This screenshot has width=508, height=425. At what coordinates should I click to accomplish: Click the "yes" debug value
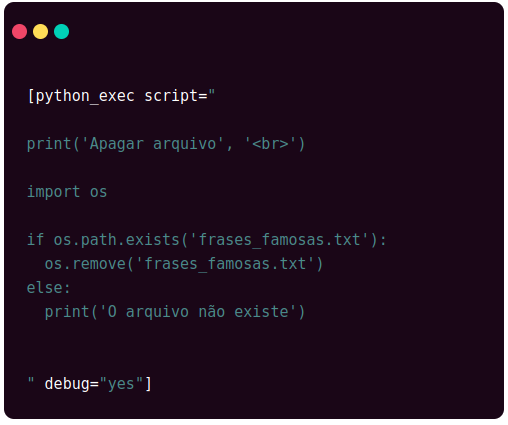[x=121, y=384]
